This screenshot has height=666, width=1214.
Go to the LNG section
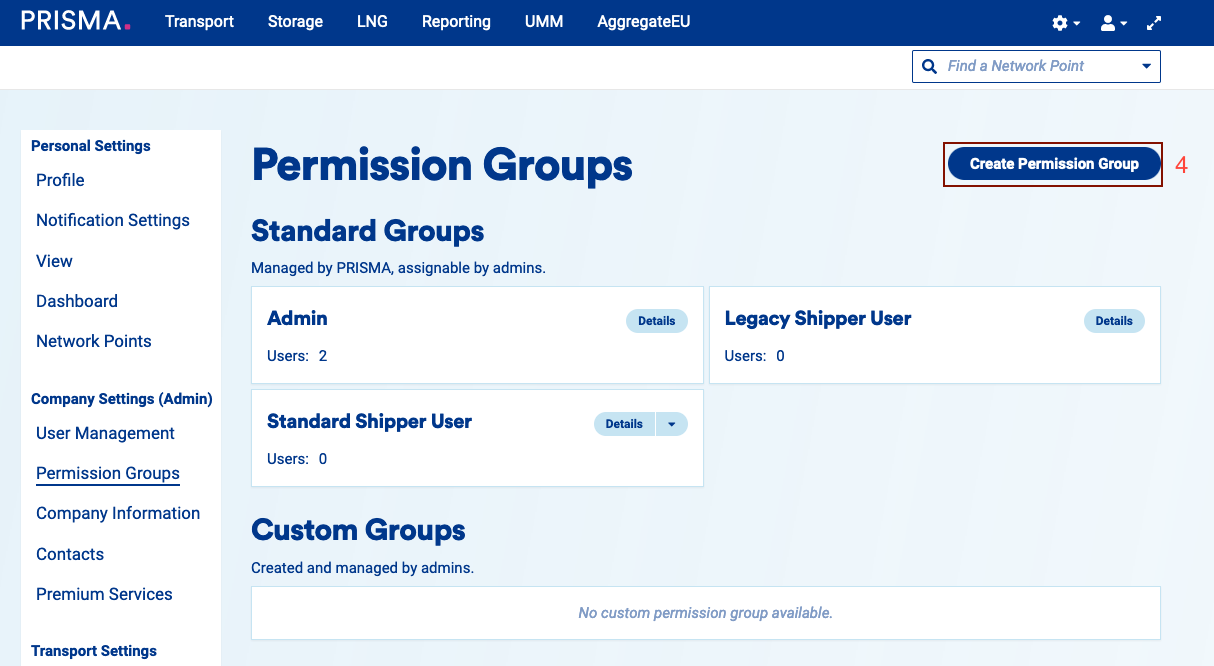[372, 21]
